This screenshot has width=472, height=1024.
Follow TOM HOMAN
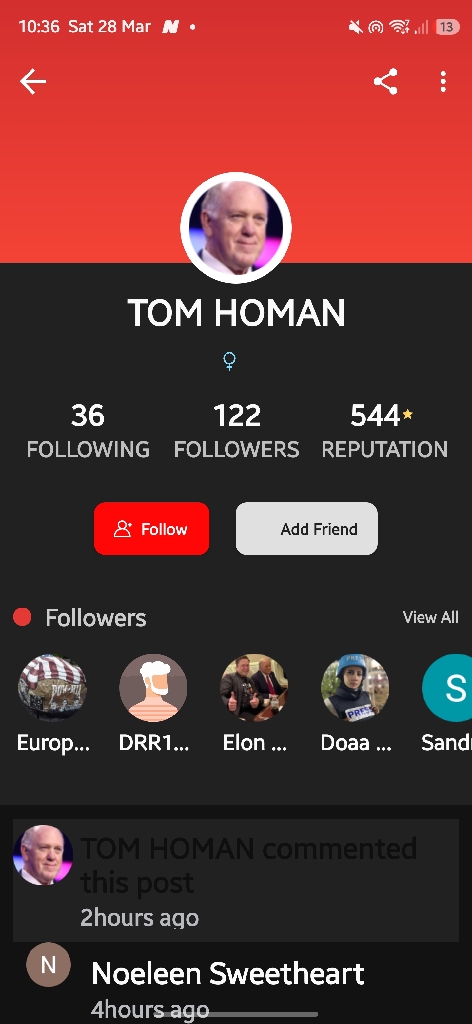151,528
